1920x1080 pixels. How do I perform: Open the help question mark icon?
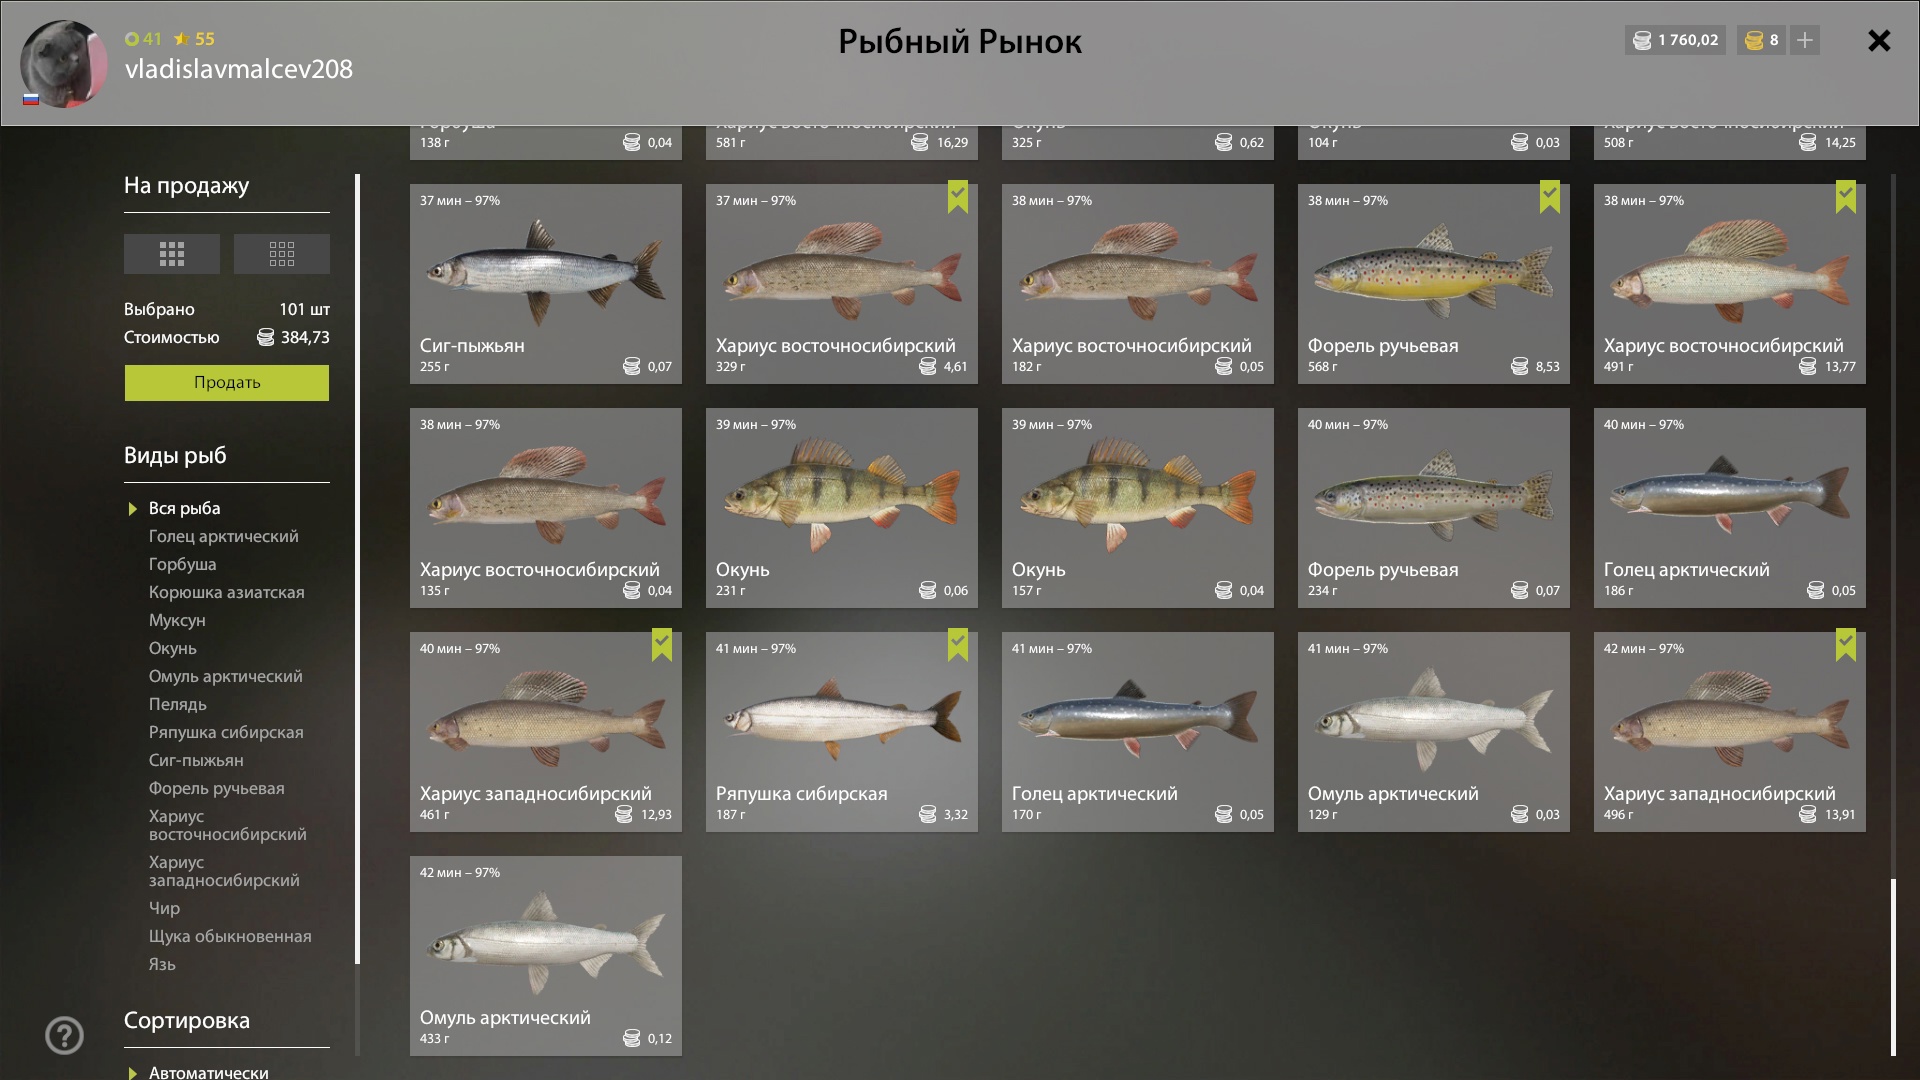(64, 1035)
